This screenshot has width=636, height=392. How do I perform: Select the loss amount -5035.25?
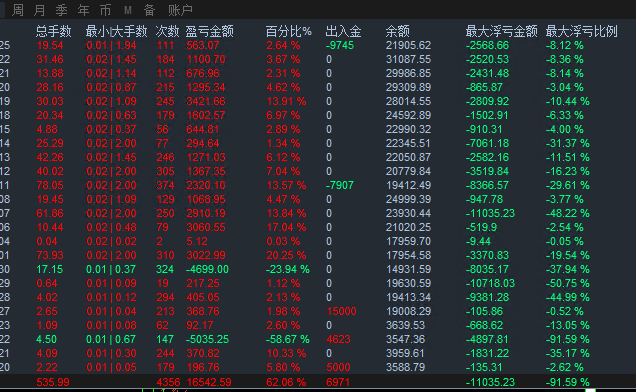point(207,339)
